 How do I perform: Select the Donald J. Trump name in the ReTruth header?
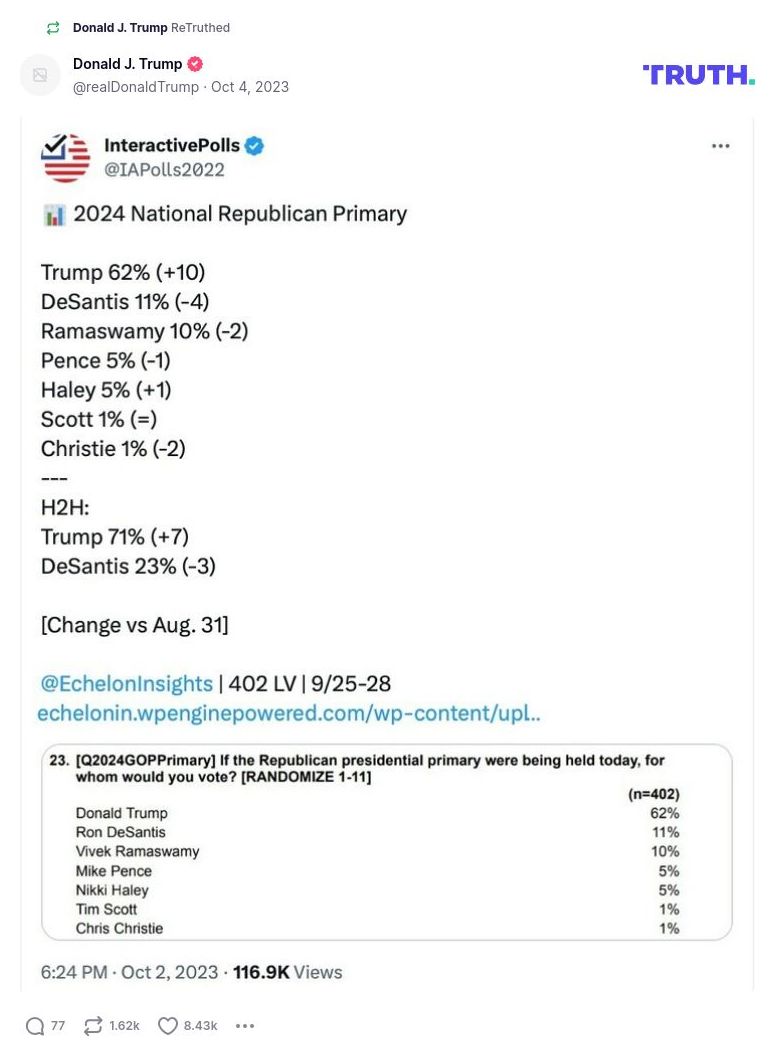[120, 28]
